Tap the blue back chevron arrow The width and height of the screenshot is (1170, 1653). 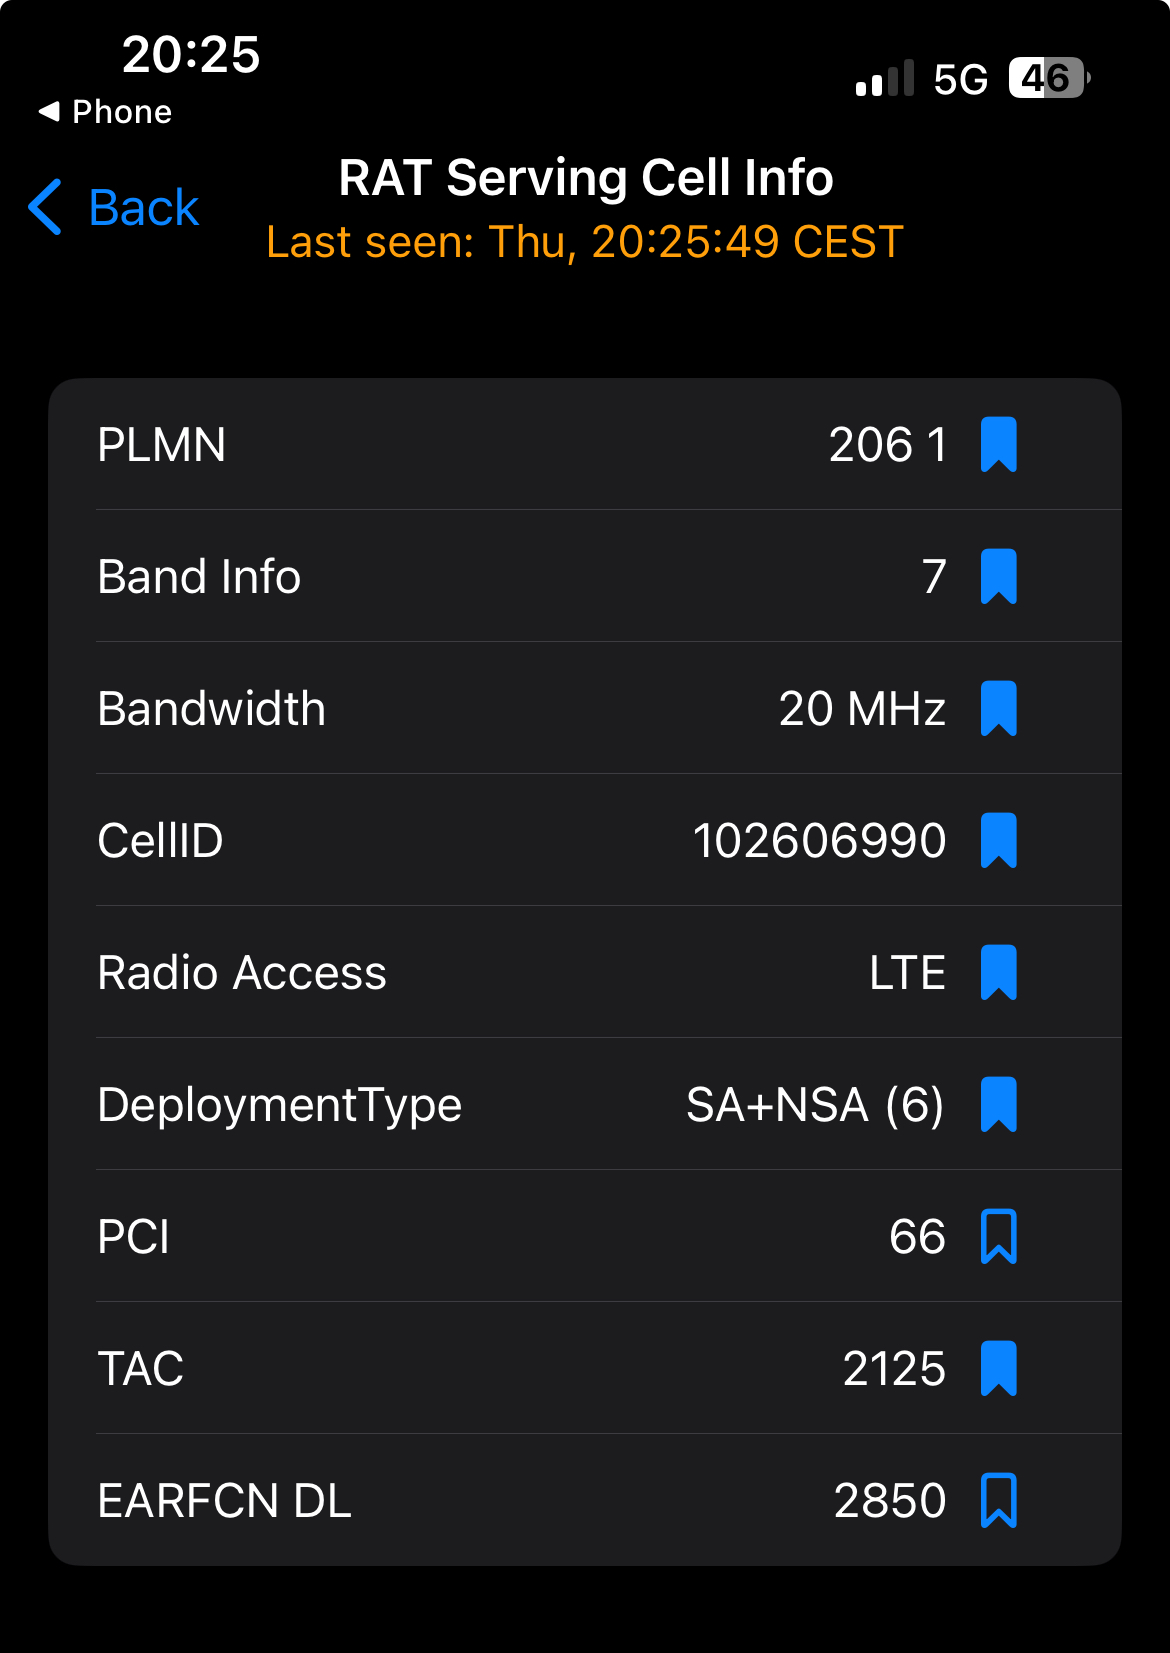tap(46, 207)
